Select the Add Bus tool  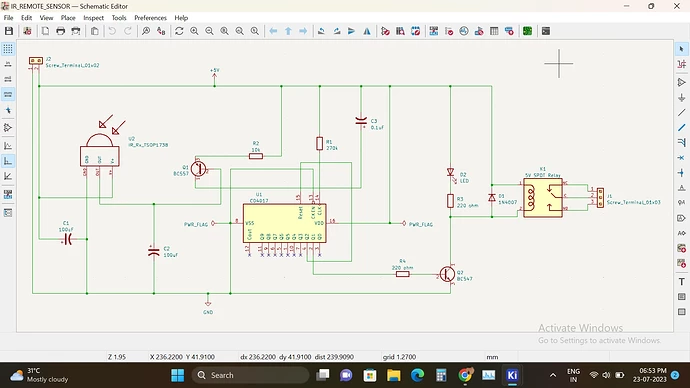pyautogui.click(x=682, y=128)
